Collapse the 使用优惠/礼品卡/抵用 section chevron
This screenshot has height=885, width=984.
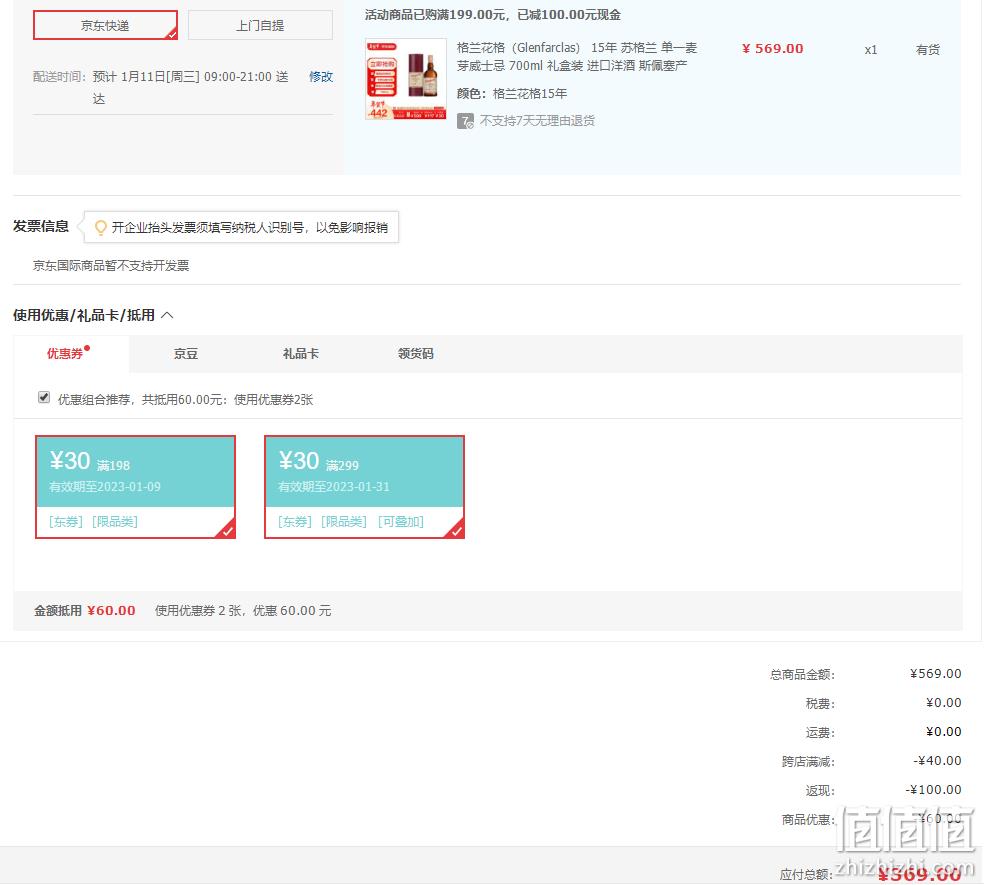(168, 315)
